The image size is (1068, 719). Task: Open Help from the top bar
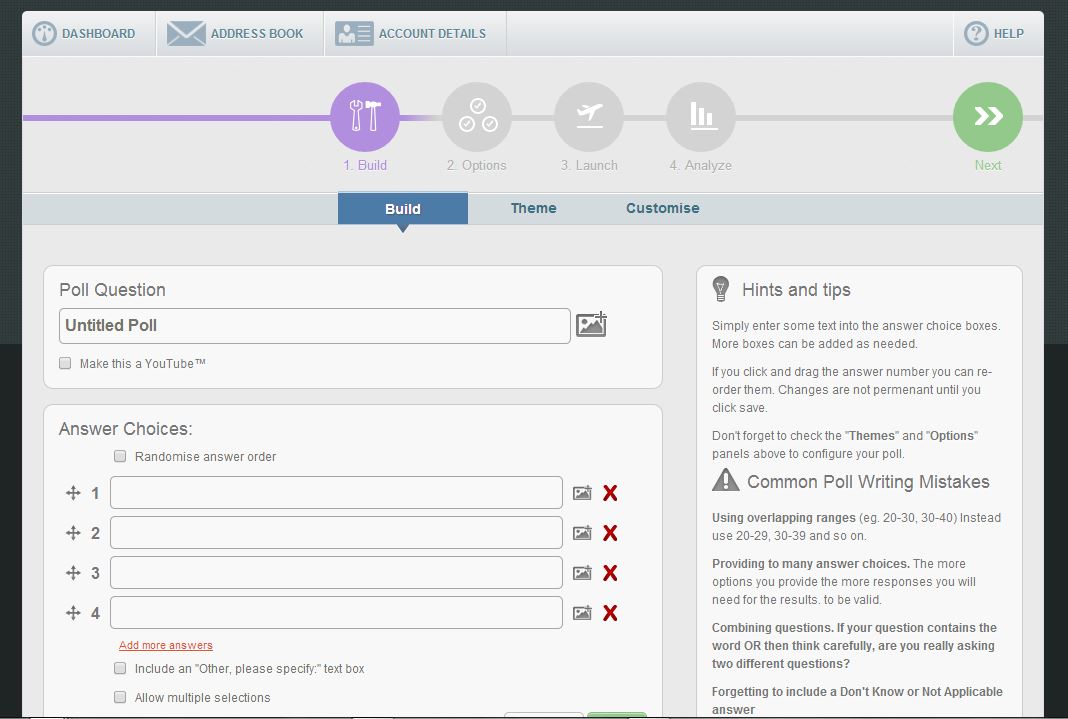pos(995,33)
